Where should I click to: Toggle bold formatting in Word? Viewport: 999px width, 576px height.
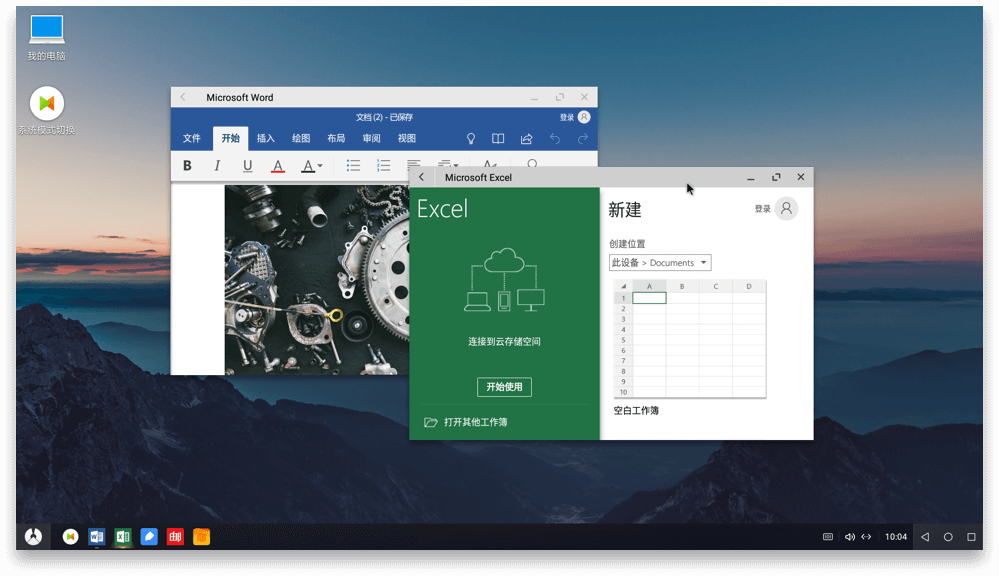187,166
